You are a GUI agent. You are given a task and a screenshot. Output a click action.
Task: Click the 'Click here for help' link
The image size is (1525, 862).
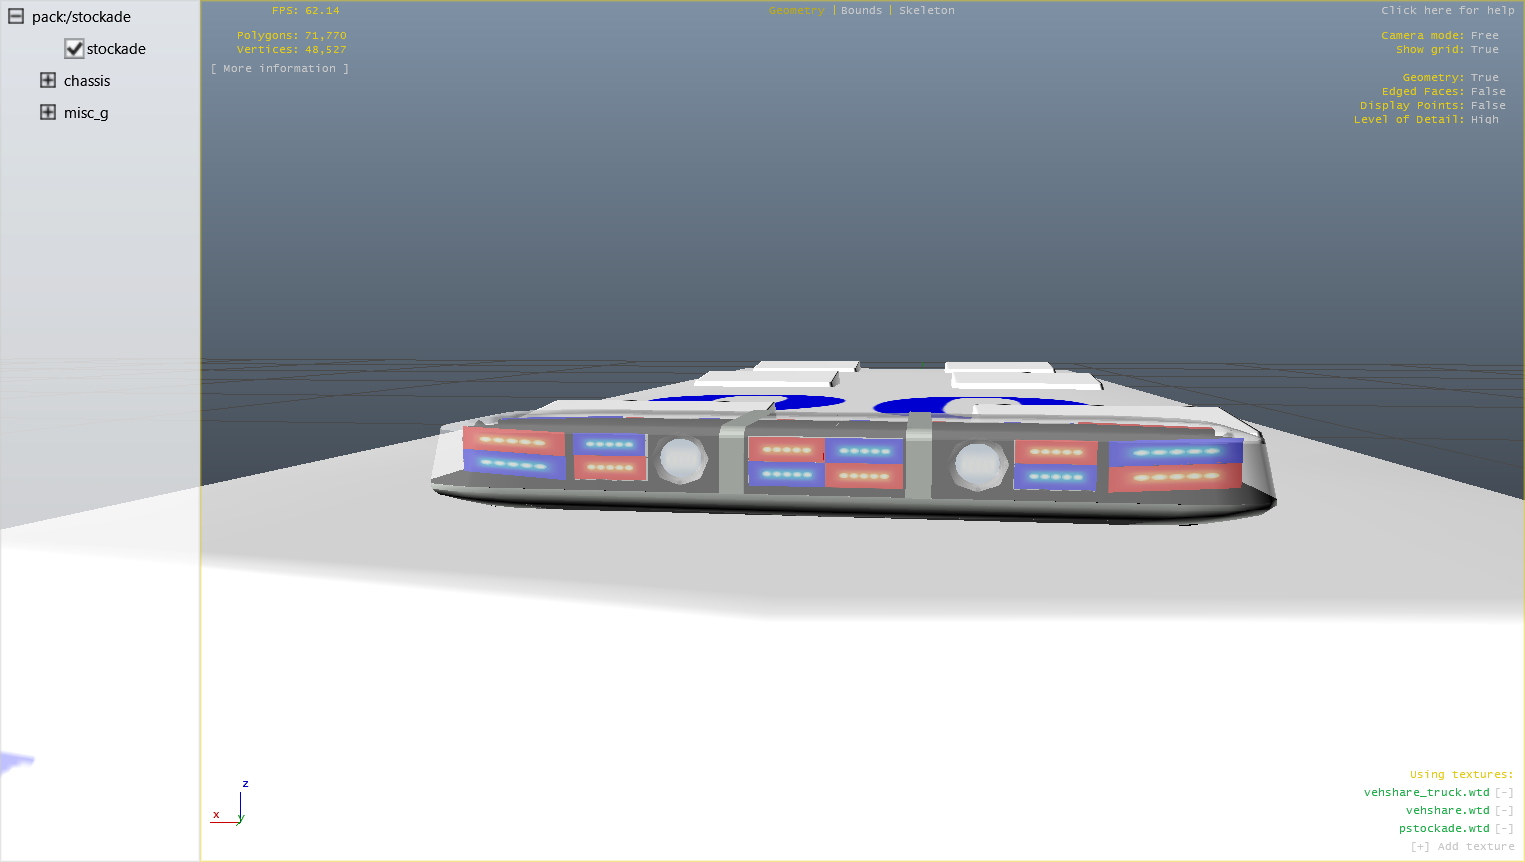tap(1447, 11)
